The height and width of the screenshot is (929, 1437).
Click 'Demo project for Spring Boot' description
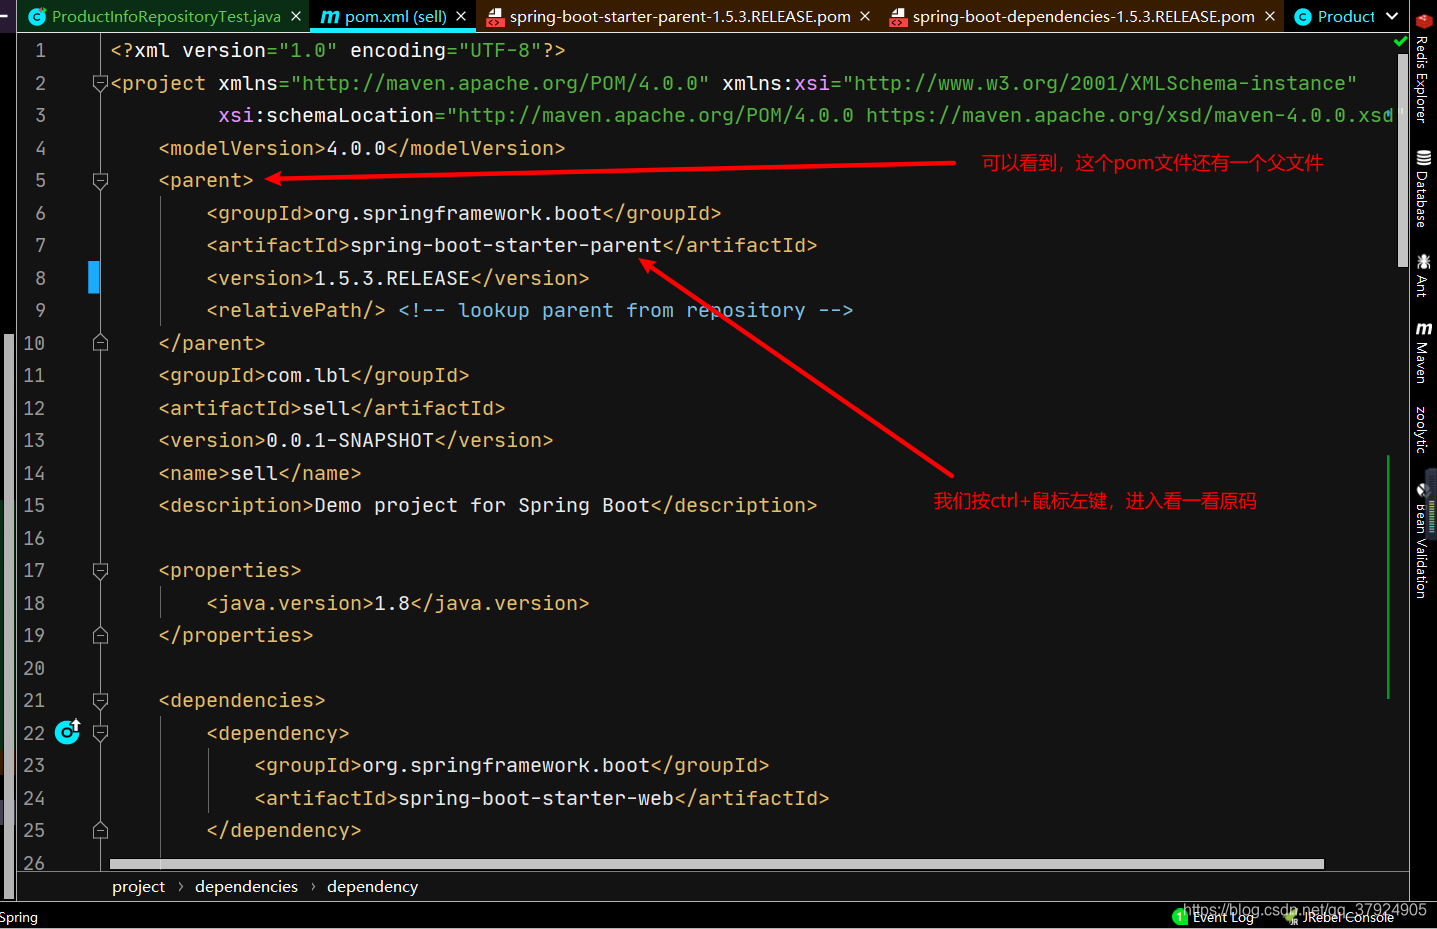482,506
